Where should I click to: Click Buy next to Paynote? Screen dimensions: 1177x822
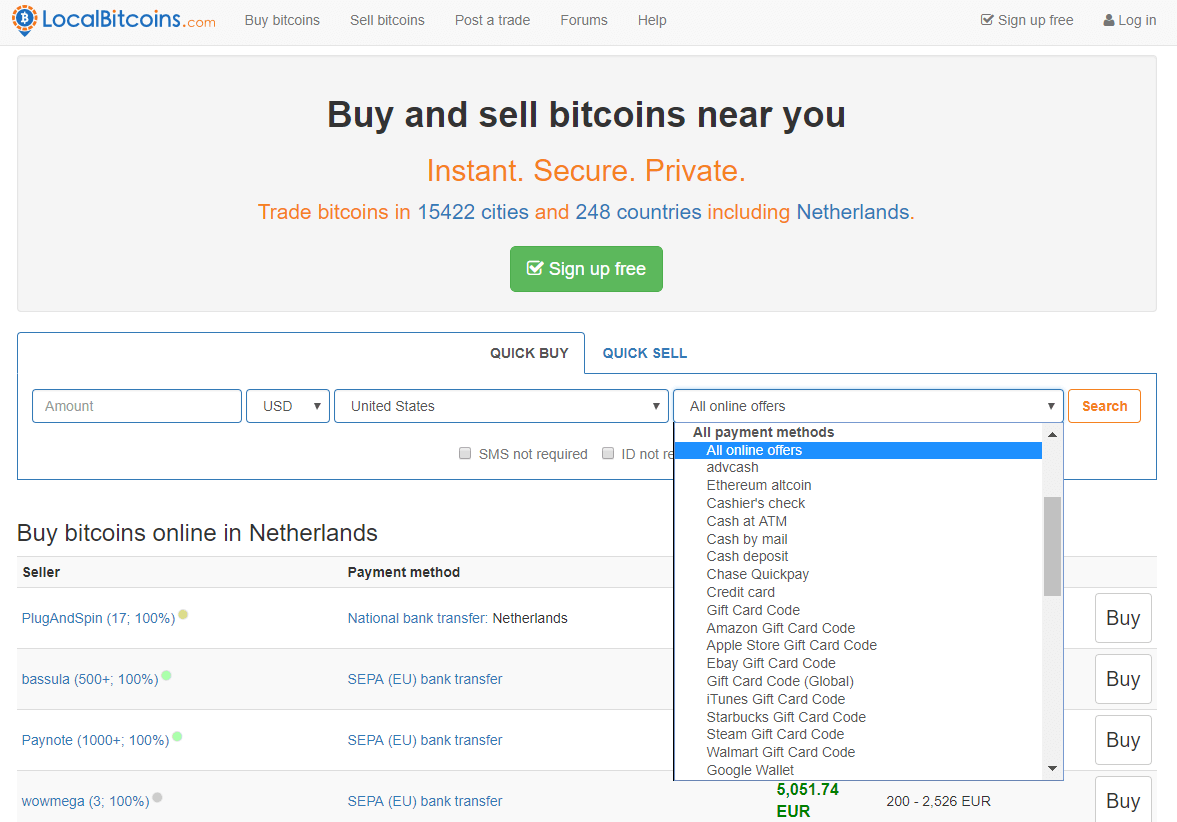[1122, 740]
